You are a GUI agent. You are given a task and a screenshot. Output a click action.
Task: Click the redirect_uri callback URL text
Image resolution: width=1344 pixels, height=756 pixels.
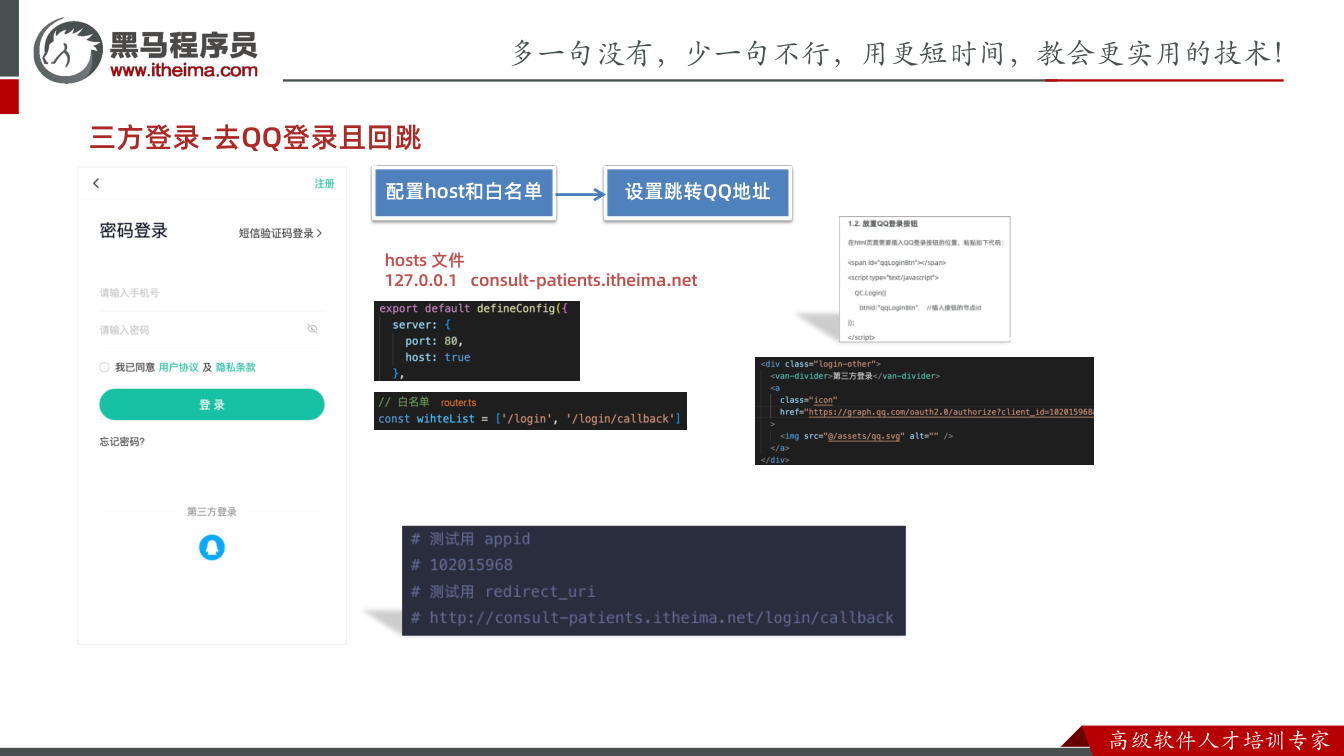[661, 618]
